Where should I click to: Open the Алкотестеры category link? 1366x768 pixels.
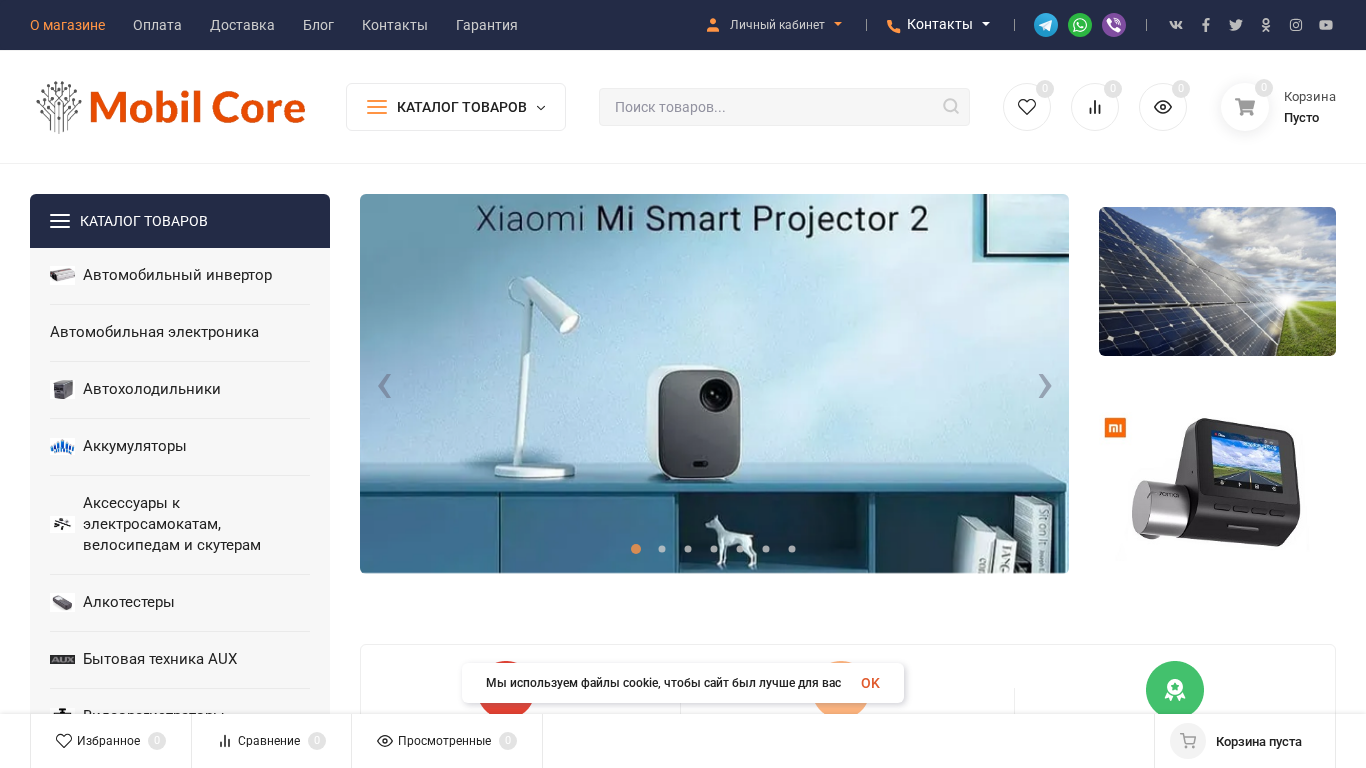click(129, 602)
